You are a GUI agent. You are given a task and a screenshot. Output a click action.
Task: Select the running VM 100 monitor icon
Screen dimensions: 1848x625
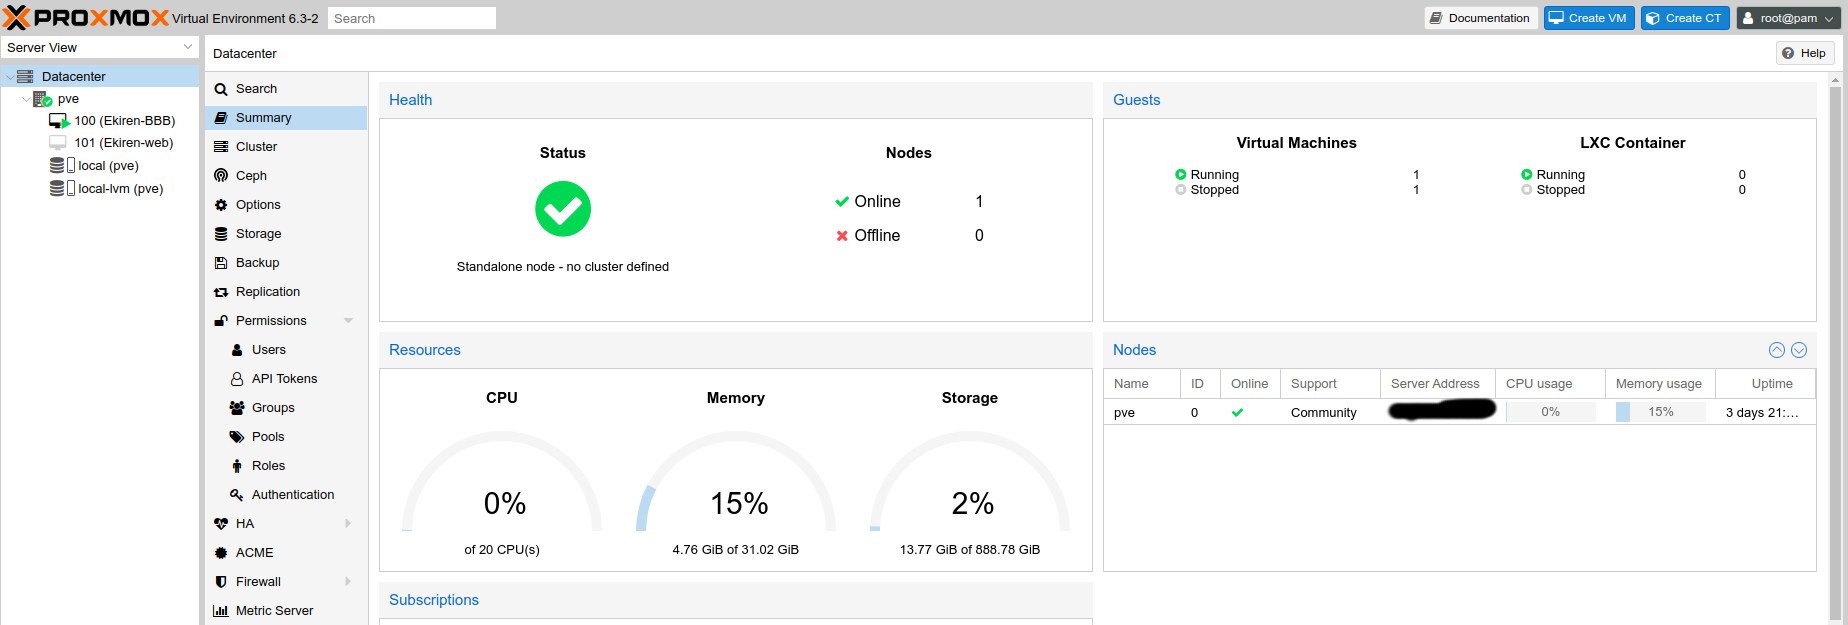(x=60, y=121)
